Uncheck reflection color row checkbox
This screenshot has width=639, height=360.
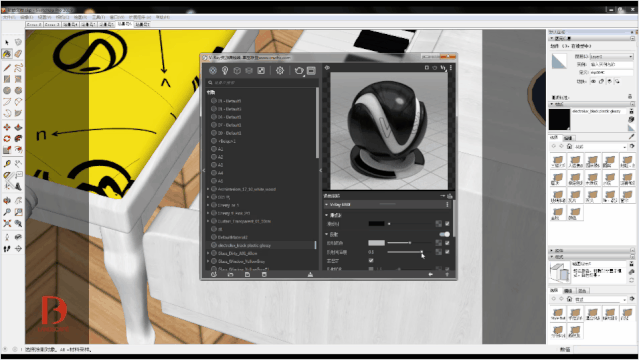pos(447,243)
